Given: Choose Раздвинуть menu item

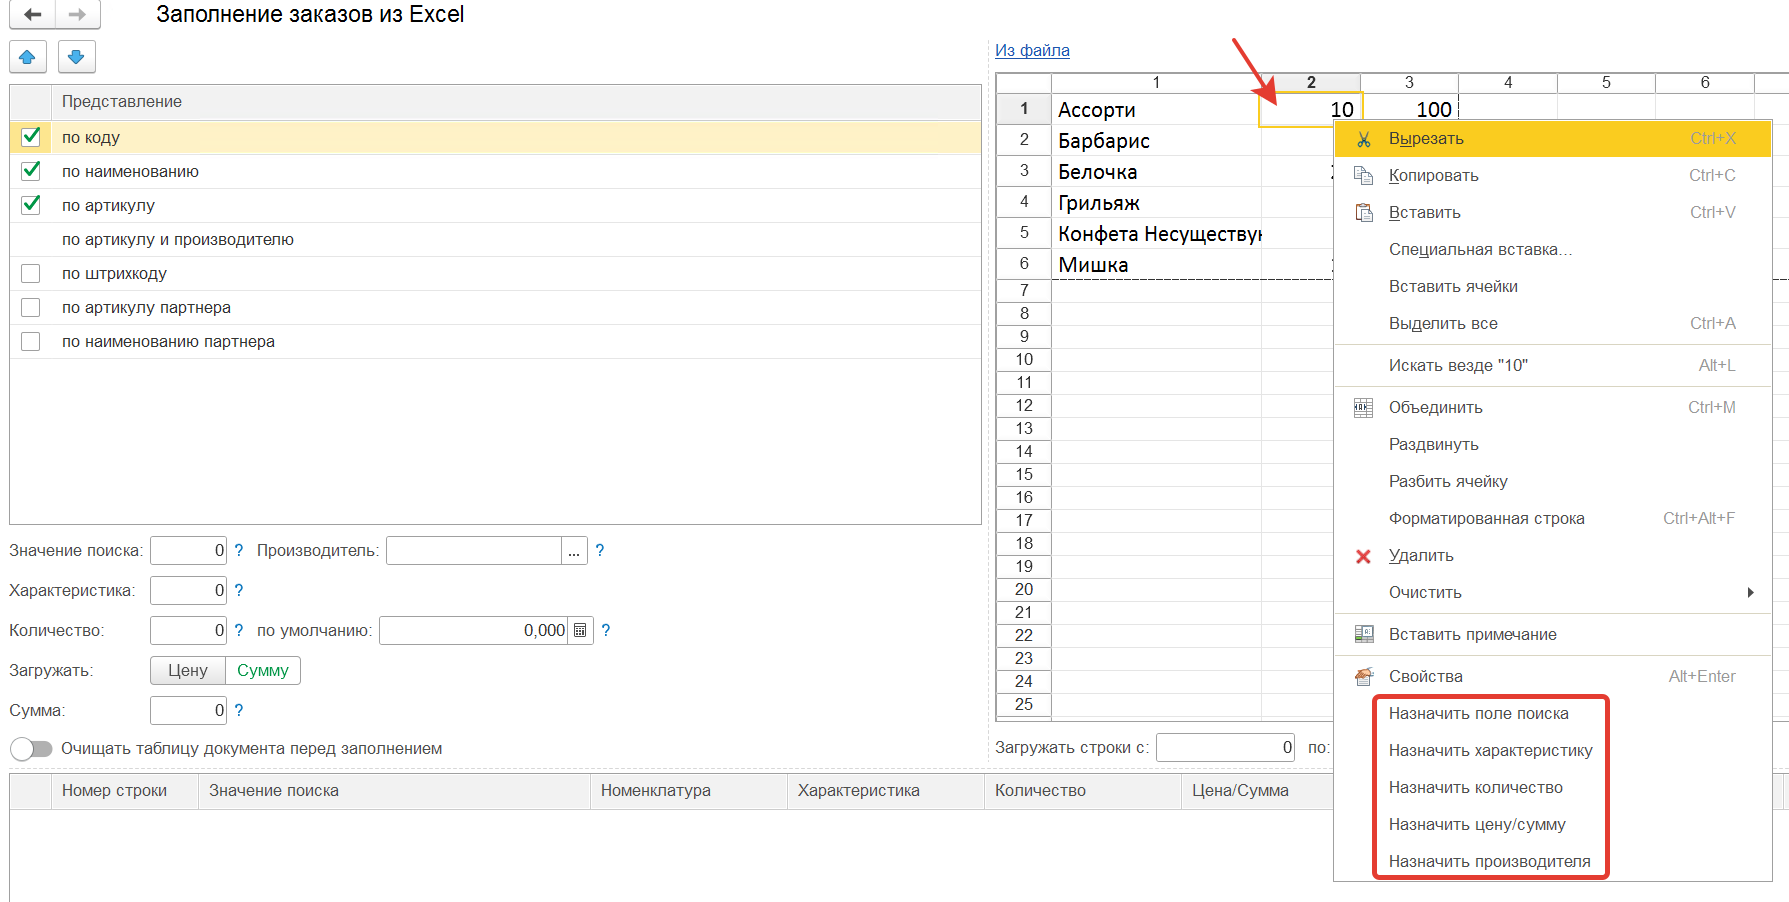Looking at the screenshot, I should 1552,445.
